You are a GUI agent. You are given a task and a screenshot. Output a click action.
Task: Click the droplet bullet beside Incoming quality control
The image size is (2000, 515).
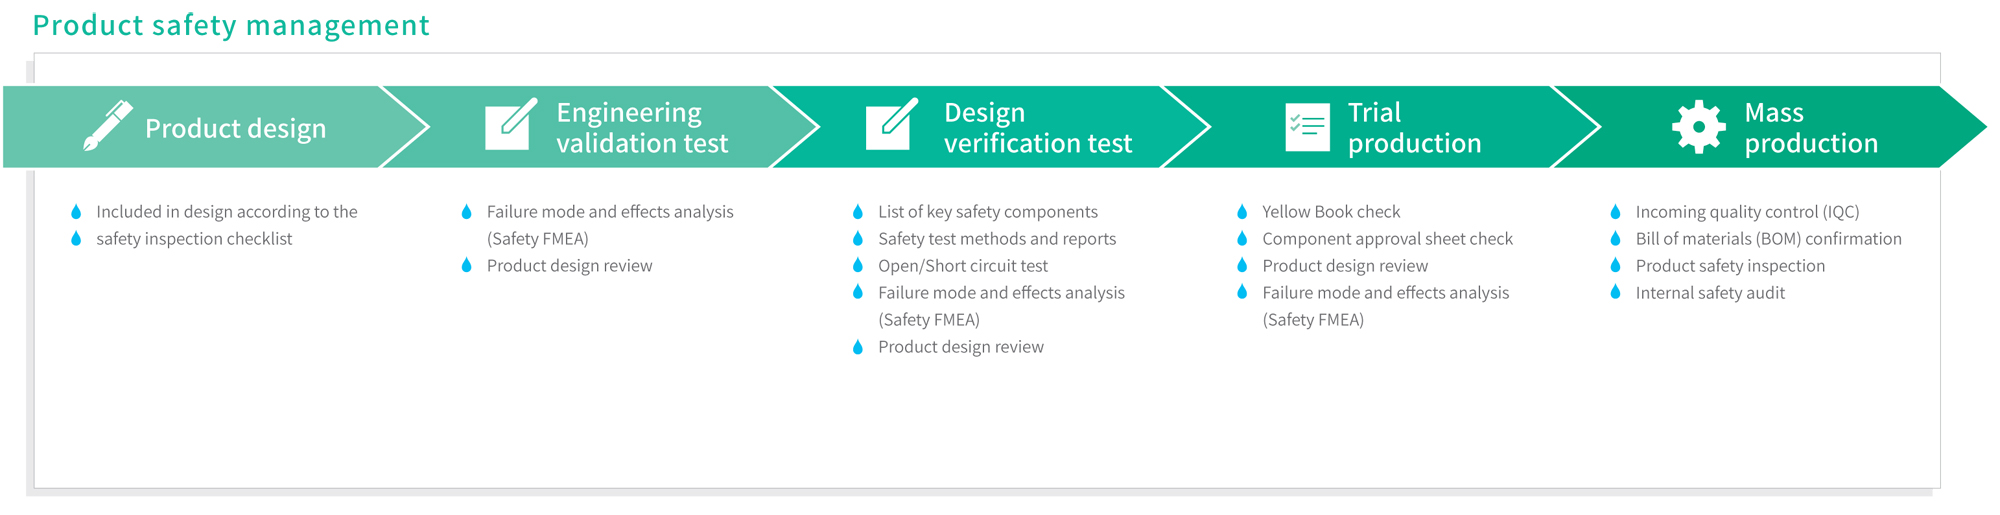[1616, 212]
